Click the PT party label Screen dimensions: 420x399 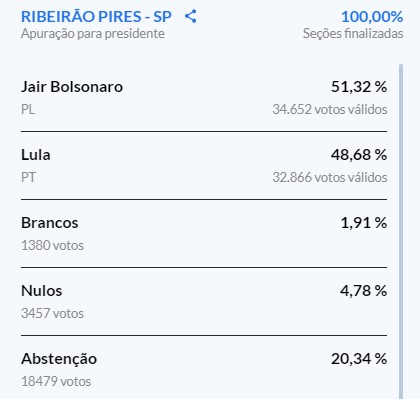(x=28, y=177)
